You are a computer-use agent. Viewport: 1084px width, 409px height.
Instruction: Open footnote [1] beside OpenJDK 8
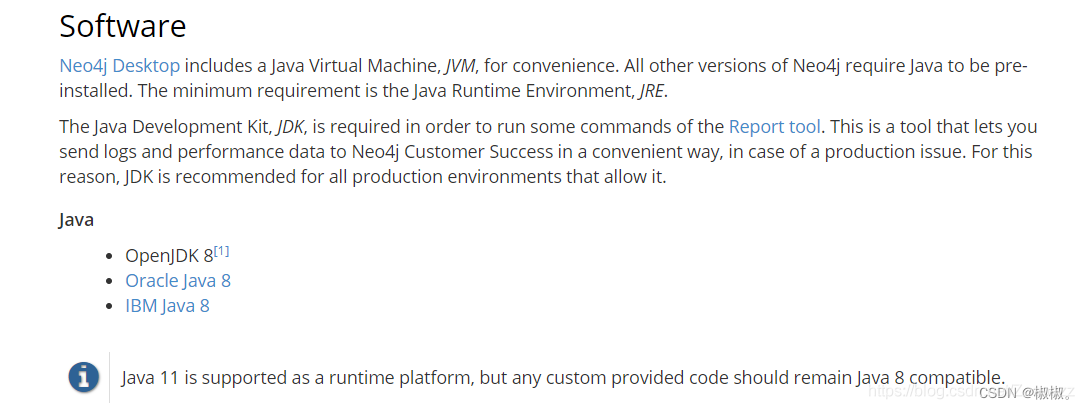[x=222, y=252]
